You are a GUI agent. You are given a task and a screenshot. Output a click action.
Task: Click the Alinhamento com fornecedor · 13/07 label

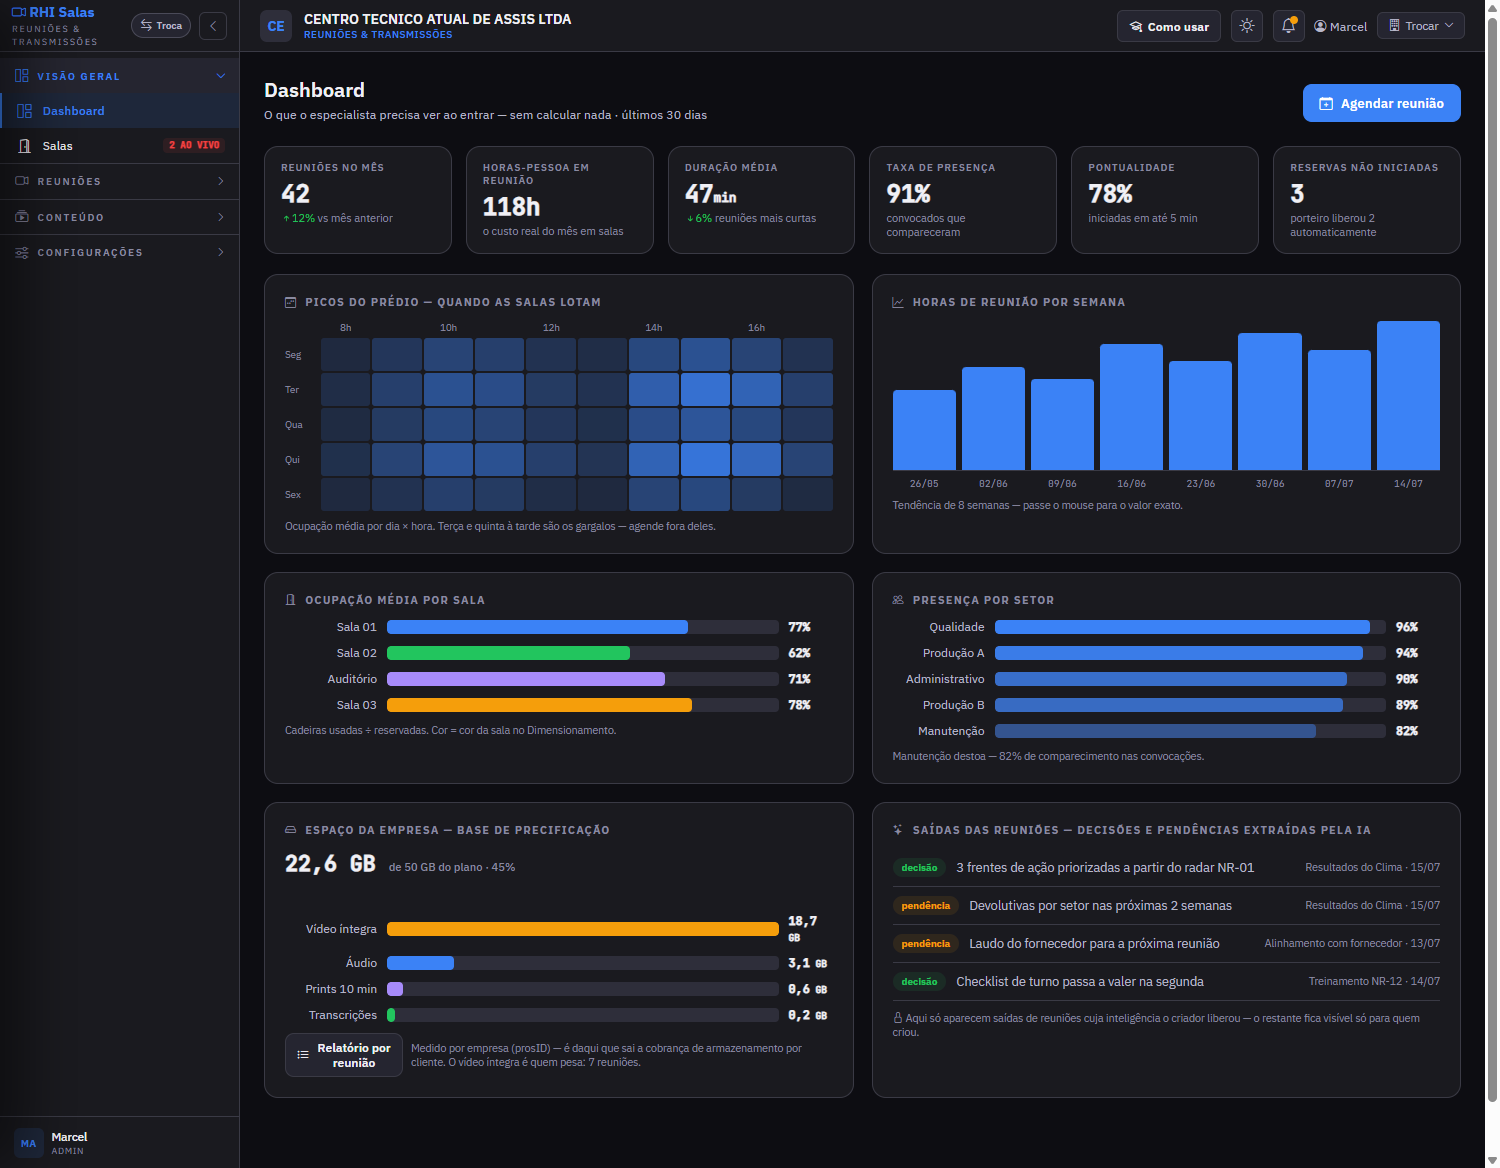pos(1352,944)
